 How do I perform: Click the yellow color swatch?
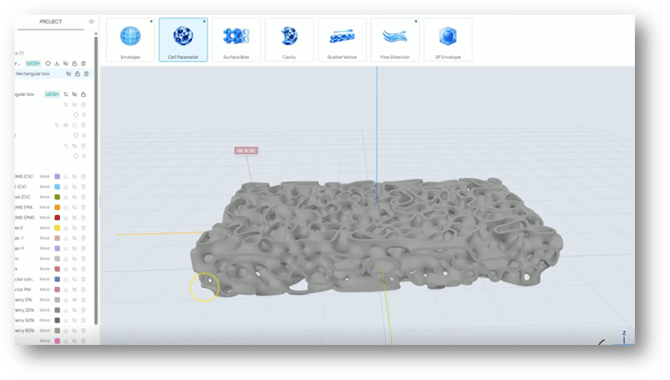[x=57, y=228]
